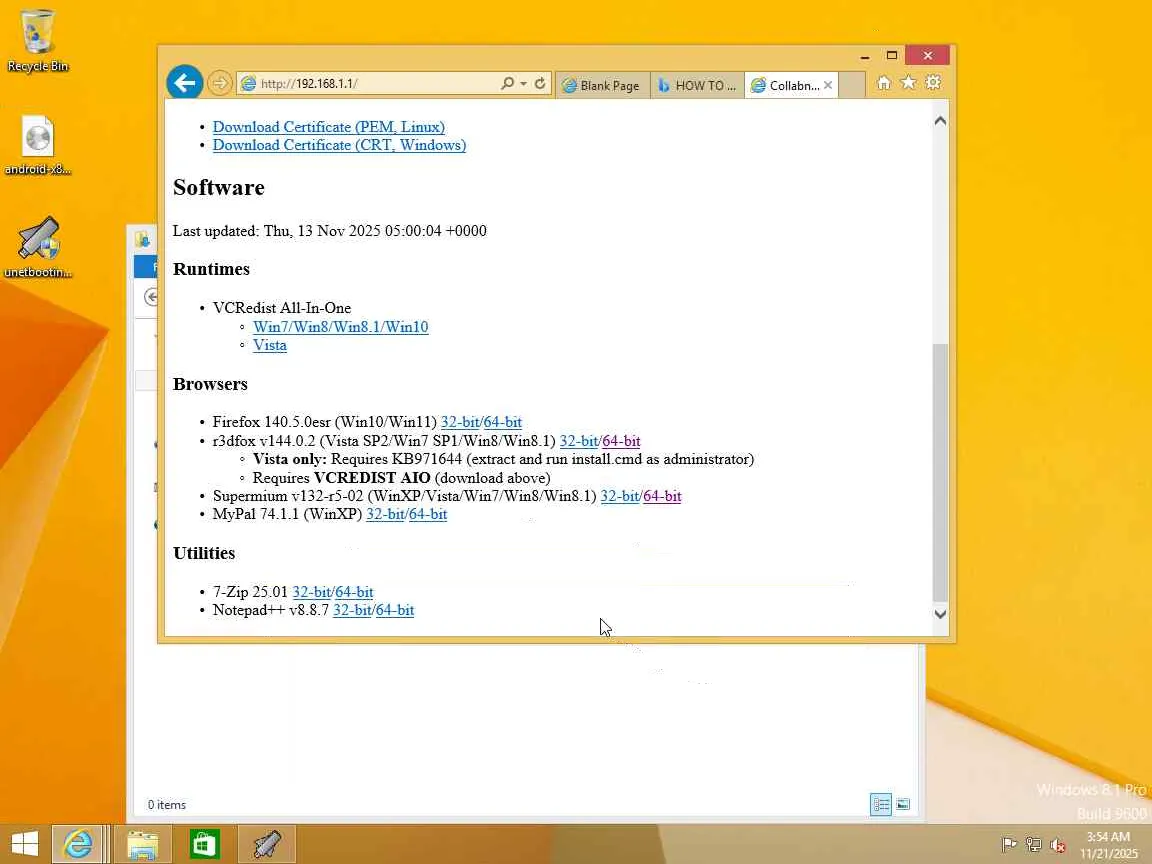This screenshot has height=864, width=1152.
Task: Download Certificate (CRT, Windows) link
Action: click(339, 145)
